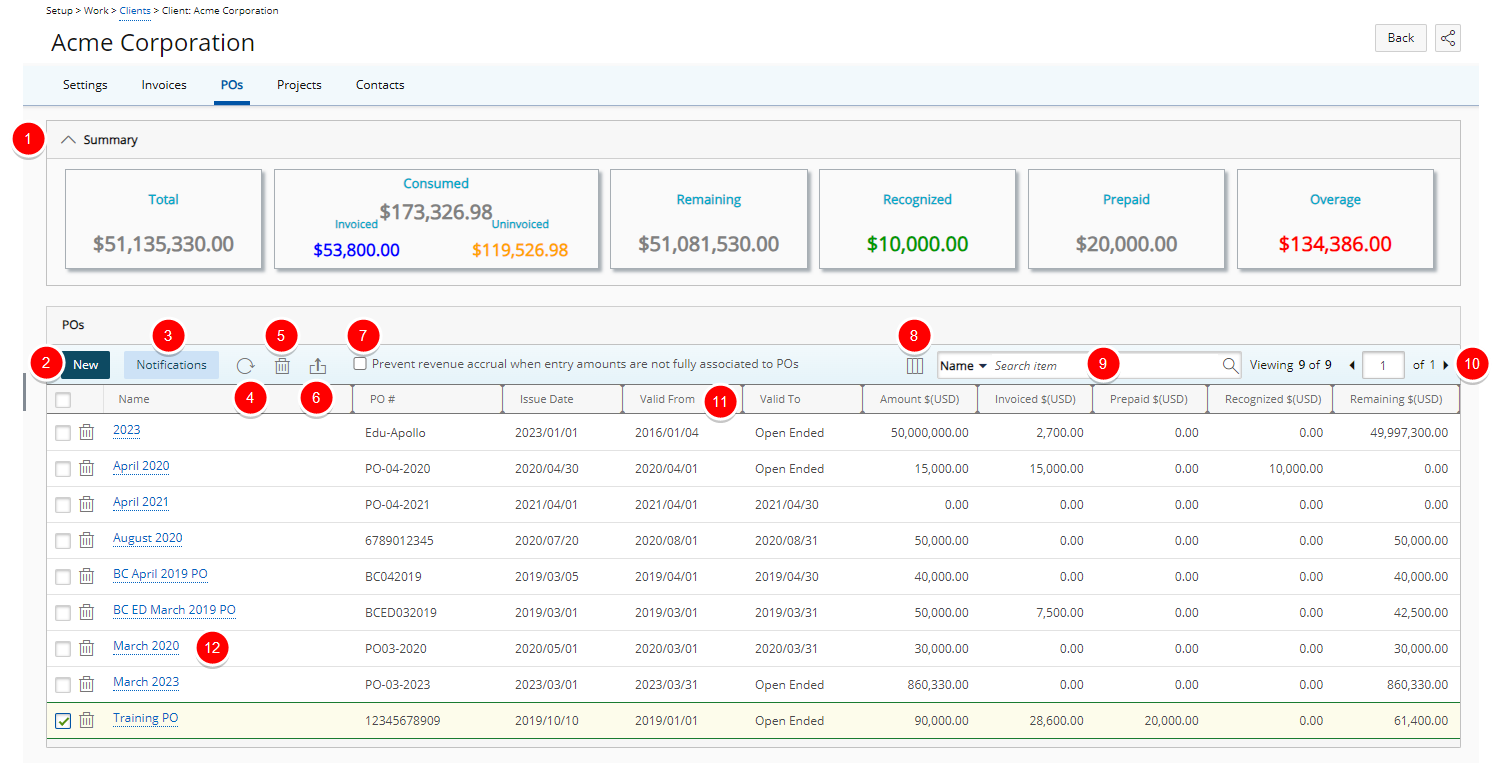Viewport: 1502px width, 763px height.
Task: Delete the April 2020 PO row
Action: point(87,468)
